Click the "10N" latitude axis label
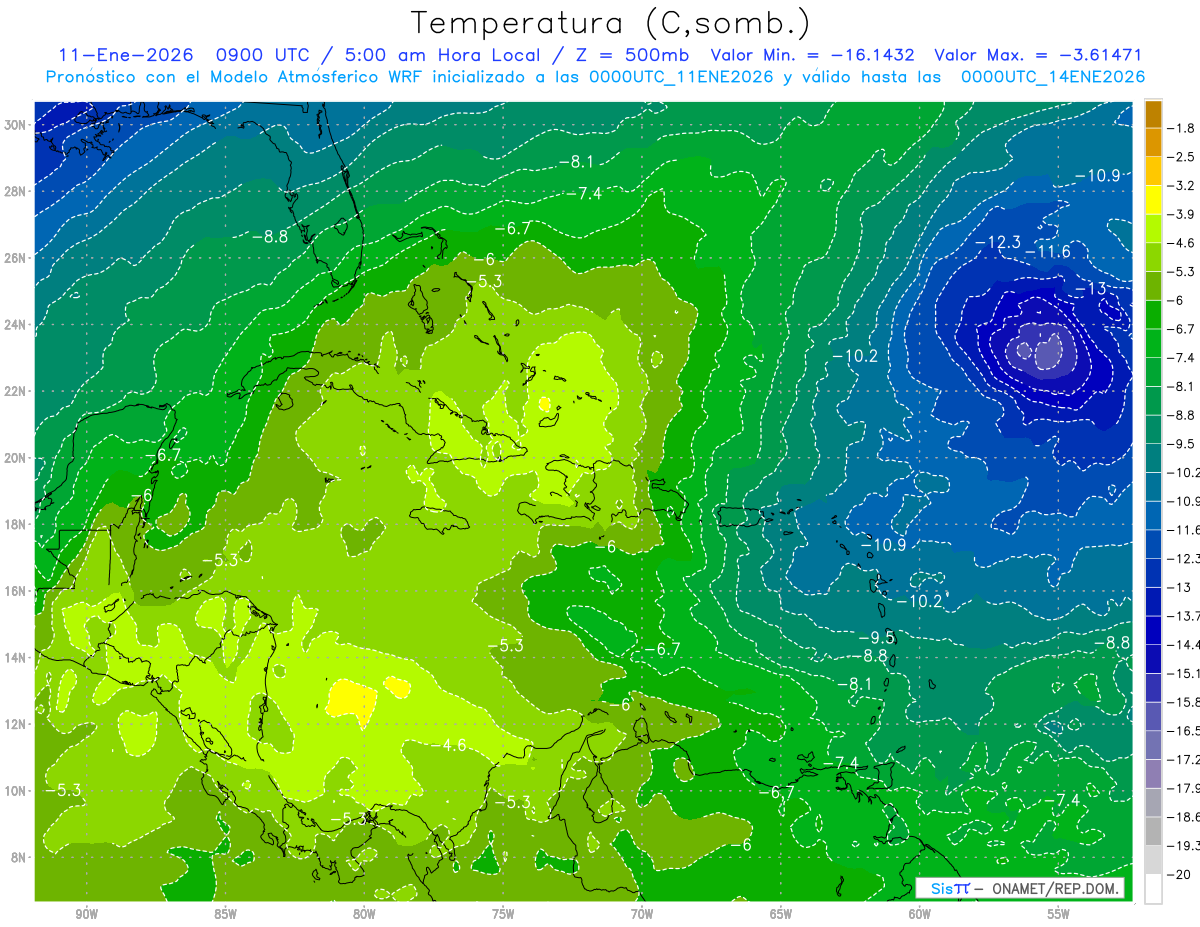Screen dimensions: 1200x927 14,791
